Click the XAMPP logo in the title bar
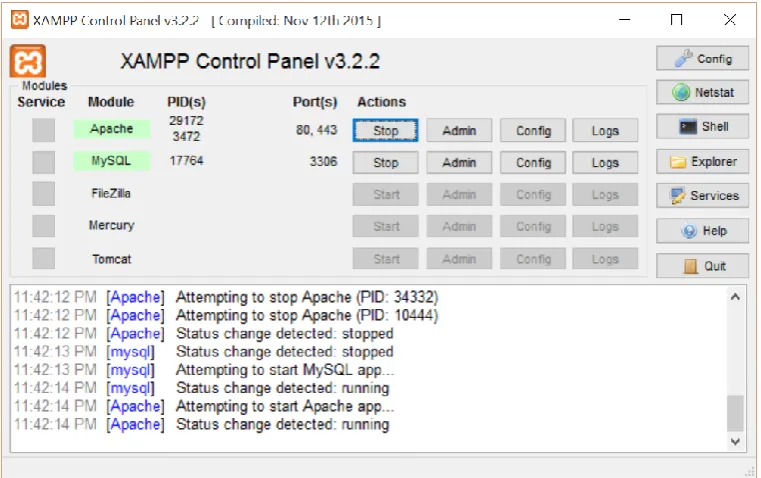This screenshot has width=761, height=478. (19, 20)
